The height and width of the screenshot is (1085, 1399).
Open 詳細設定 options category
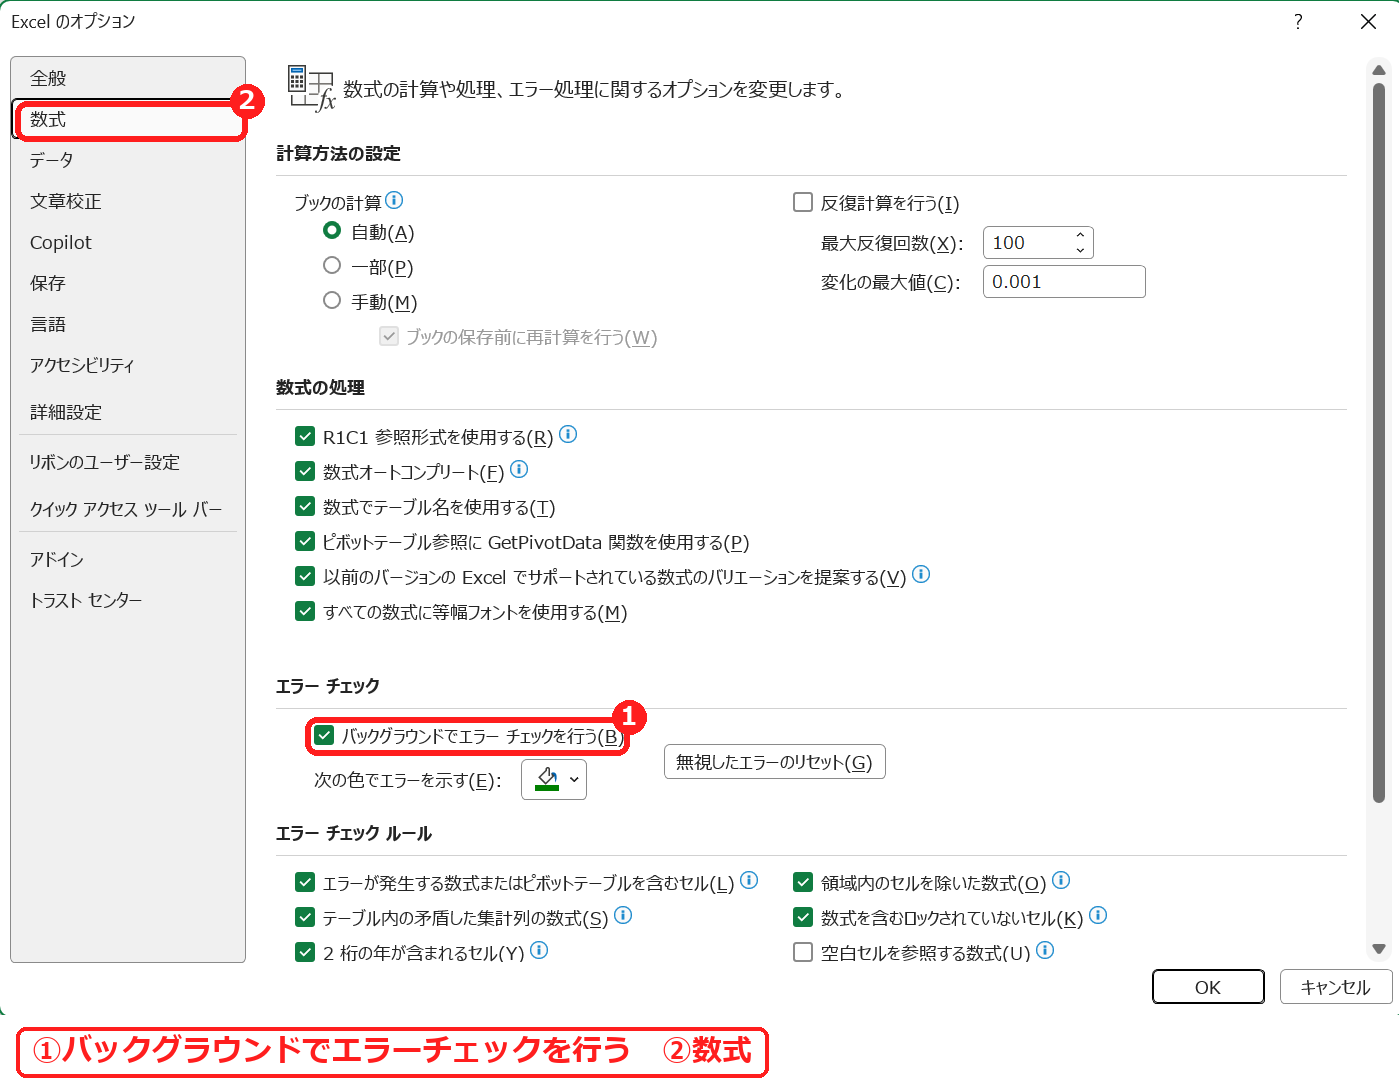(x=128, y=412)
